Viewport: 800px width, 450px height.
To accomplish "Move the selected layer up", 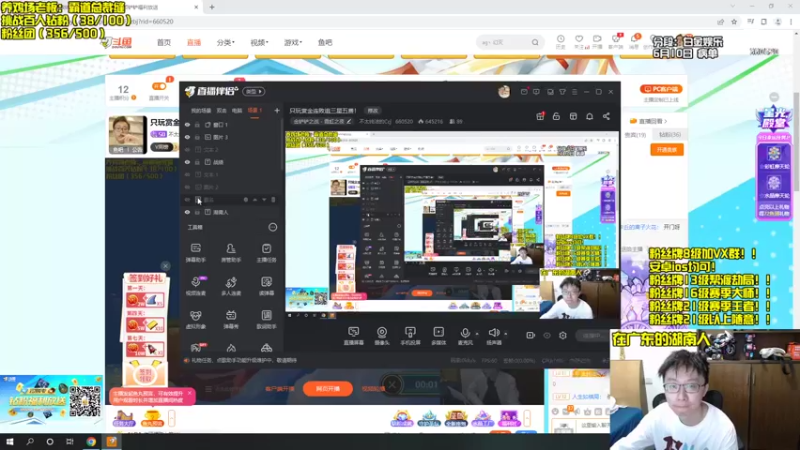I will [x=255, y=200].
